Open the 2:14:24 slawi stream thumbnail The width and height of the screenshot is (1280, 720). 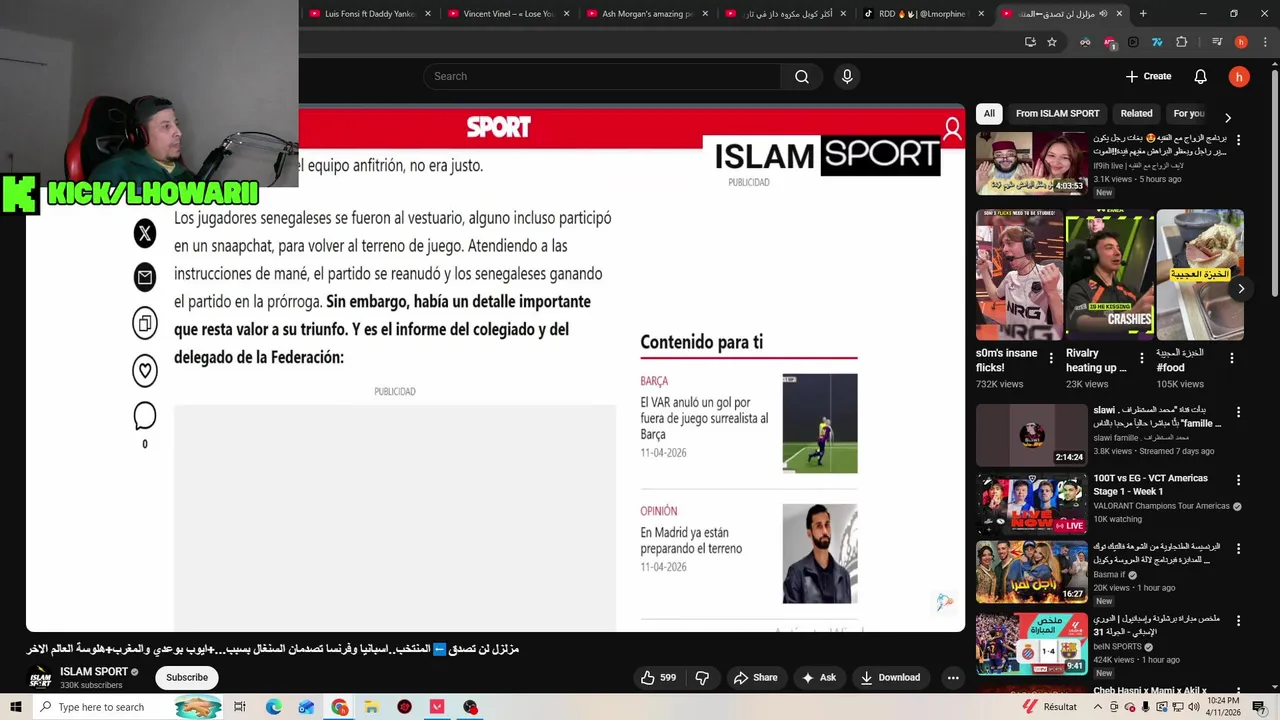click(x=1031, y=435)
